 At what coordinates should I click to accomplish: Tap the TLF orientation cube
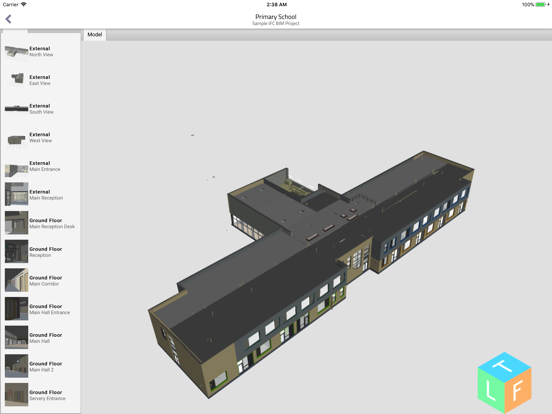click(504, 382)
